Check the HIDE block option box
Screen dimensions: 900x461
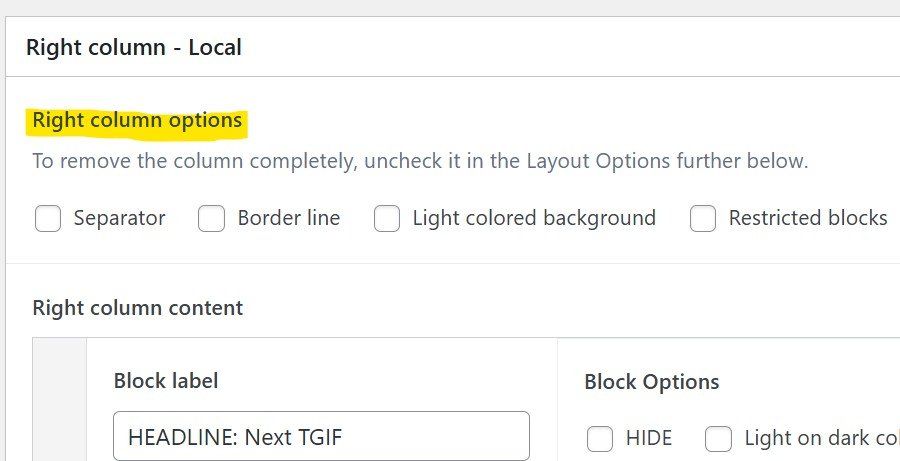tap(600, 438)
